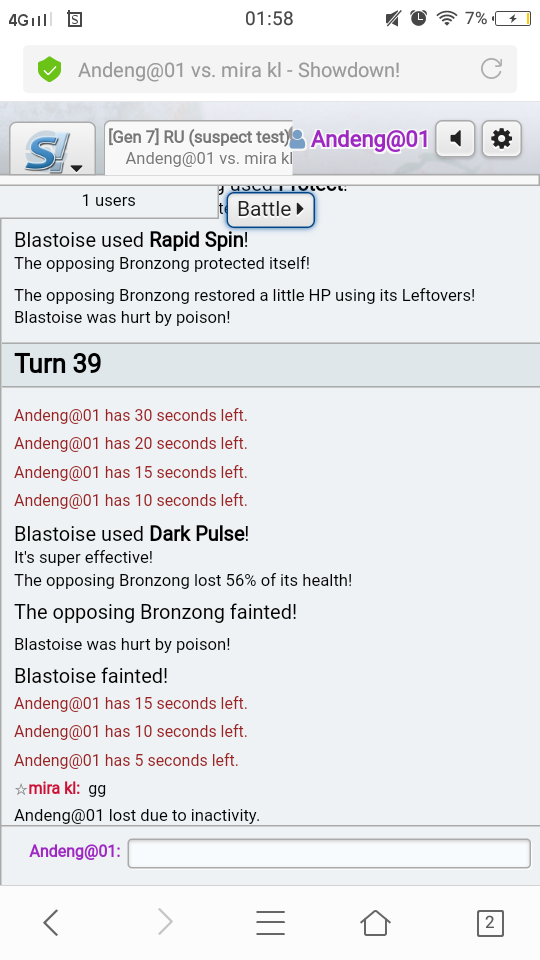Go back with the browser back arrow
The height and width of the screenshot is (960, 540).
[x=51, y=922]
